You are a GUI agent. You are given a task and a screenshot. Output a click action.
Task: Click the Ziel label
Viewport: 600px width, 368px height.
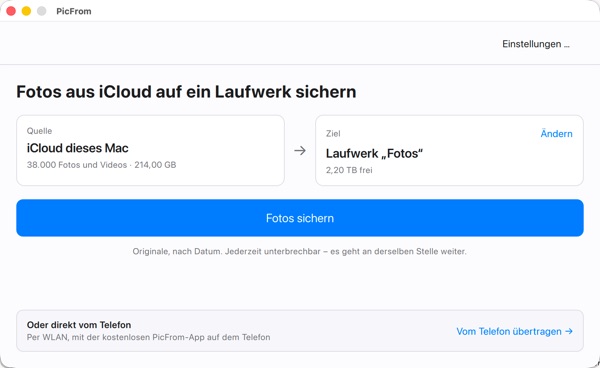coord(333,134)
